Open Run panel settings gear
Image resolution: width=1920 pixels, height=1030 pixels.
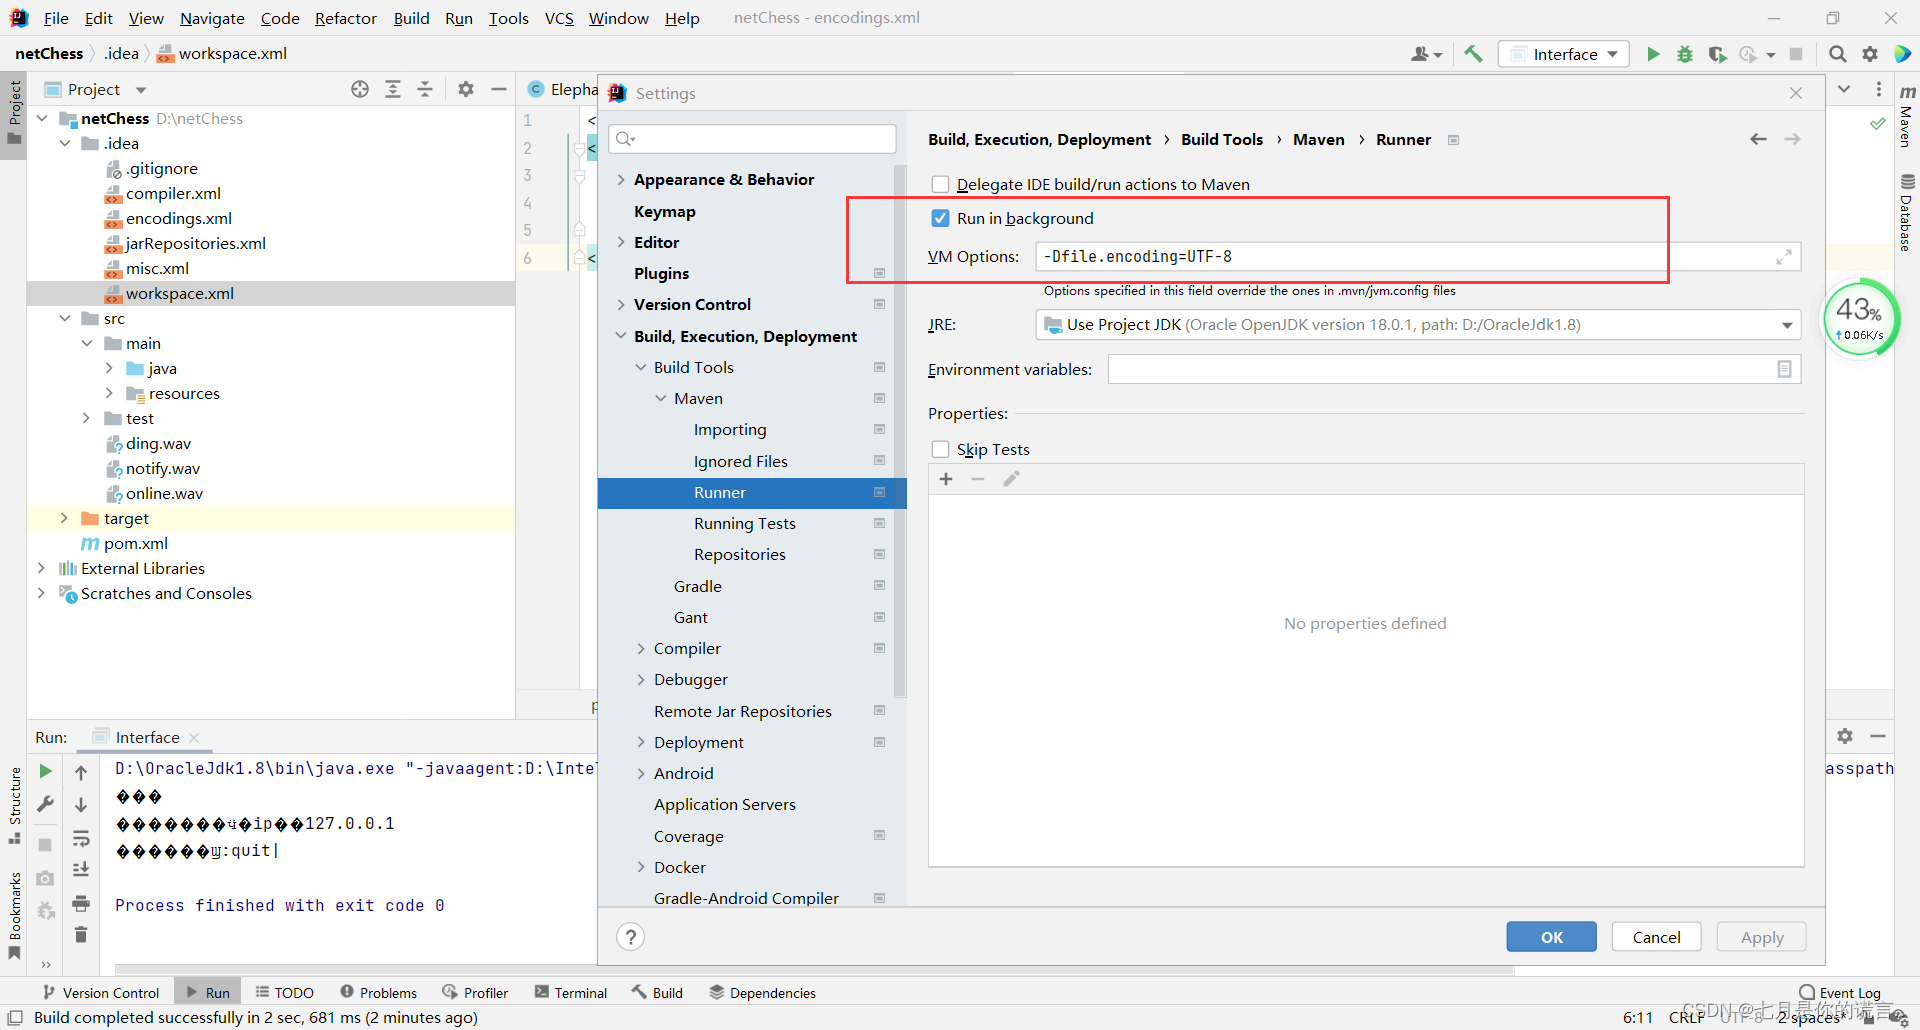click(1845, 736)
